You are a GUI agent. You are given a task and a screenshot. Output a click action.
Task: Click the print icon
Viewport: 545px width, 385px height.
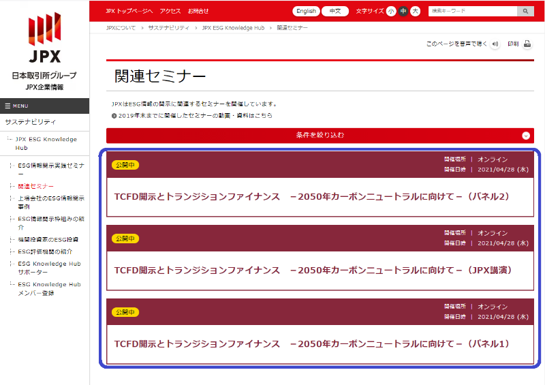click(x=527, y=44)
